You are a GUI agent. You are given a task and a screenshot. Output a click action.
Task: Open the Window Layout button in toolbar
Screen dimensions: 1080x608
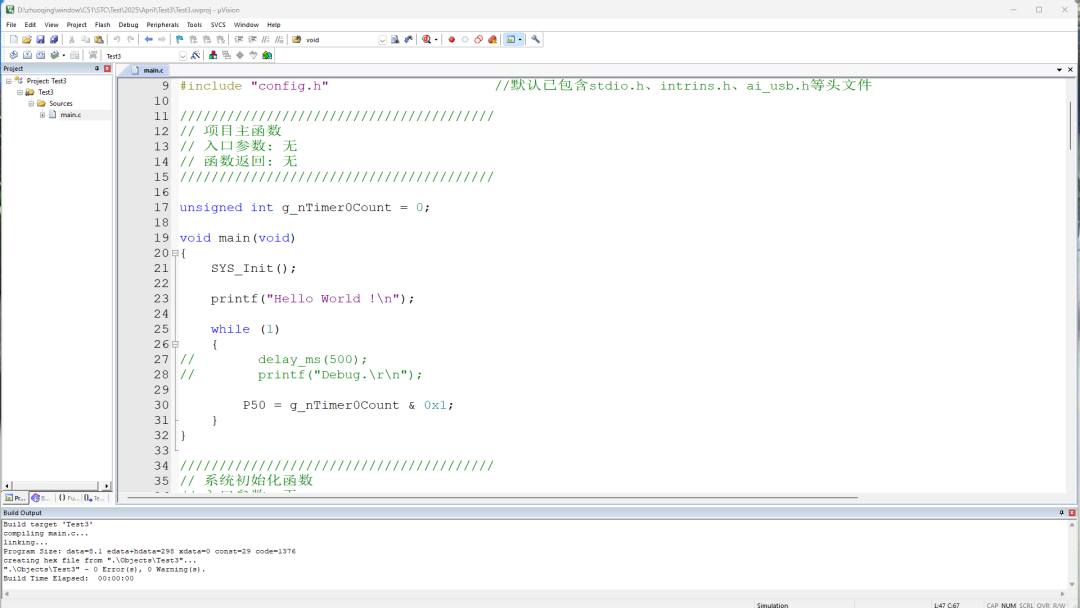pyautogui.click(x=510, y=40)
